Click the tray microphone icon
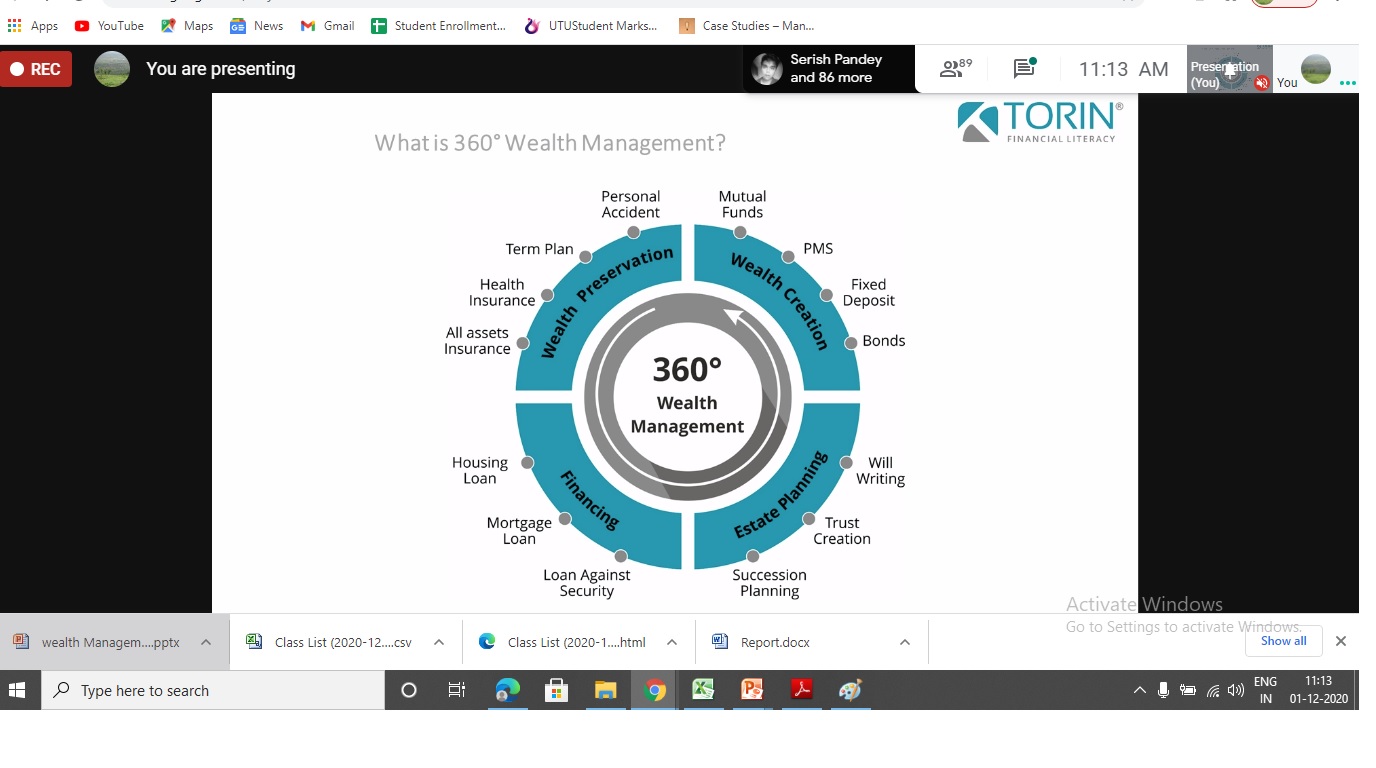The image size is (1376, 768). point(1163,690)
